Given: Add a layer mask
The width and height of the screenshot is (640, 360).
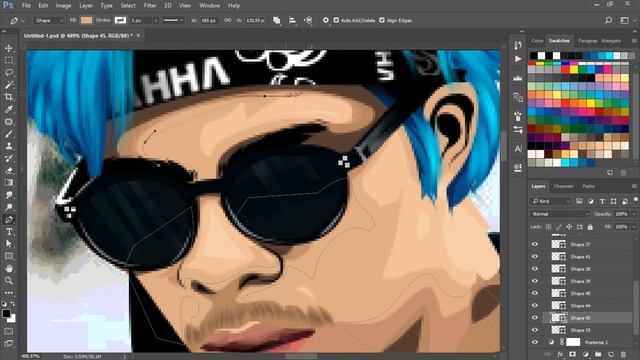Looking at the screenshot, I should pyautogui.click(x=573, y=354).
